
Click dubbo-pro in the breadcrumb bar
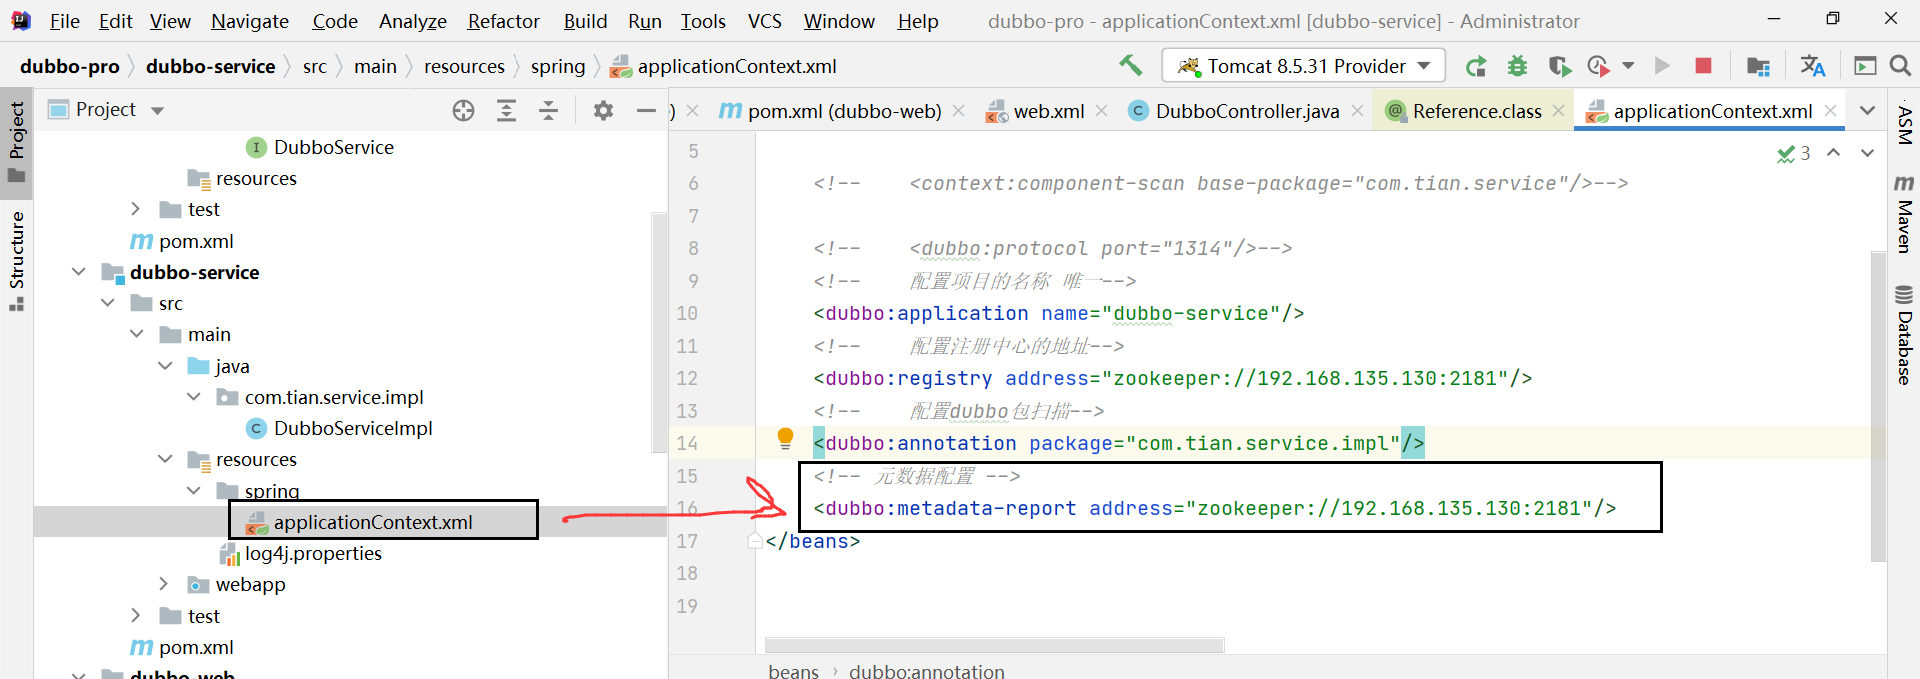pos(70,66)
